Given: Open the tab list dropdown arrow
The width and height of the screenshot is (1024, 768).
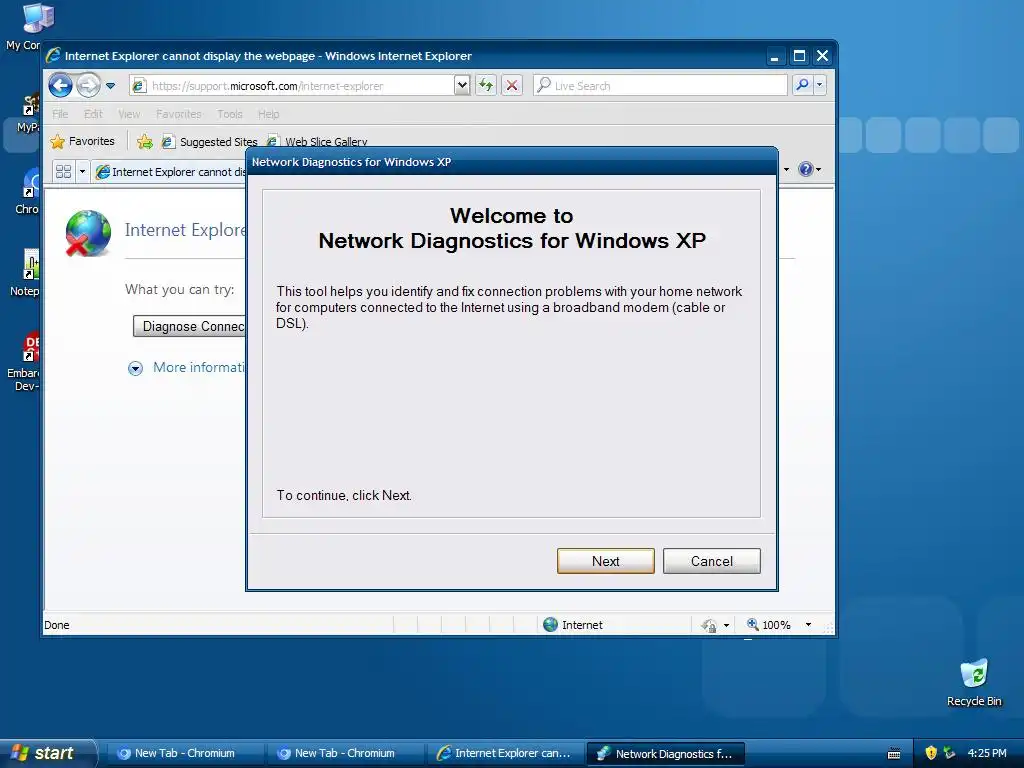Looking at the screenshot, I should 82,171.
